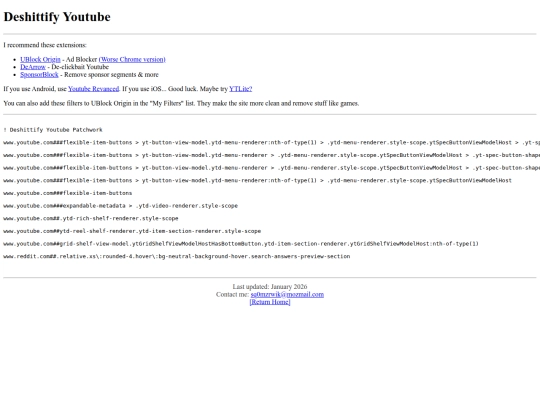
Task: Open the Youtube Revanced link
Action: pyautogui.click(x=94, y=89)
